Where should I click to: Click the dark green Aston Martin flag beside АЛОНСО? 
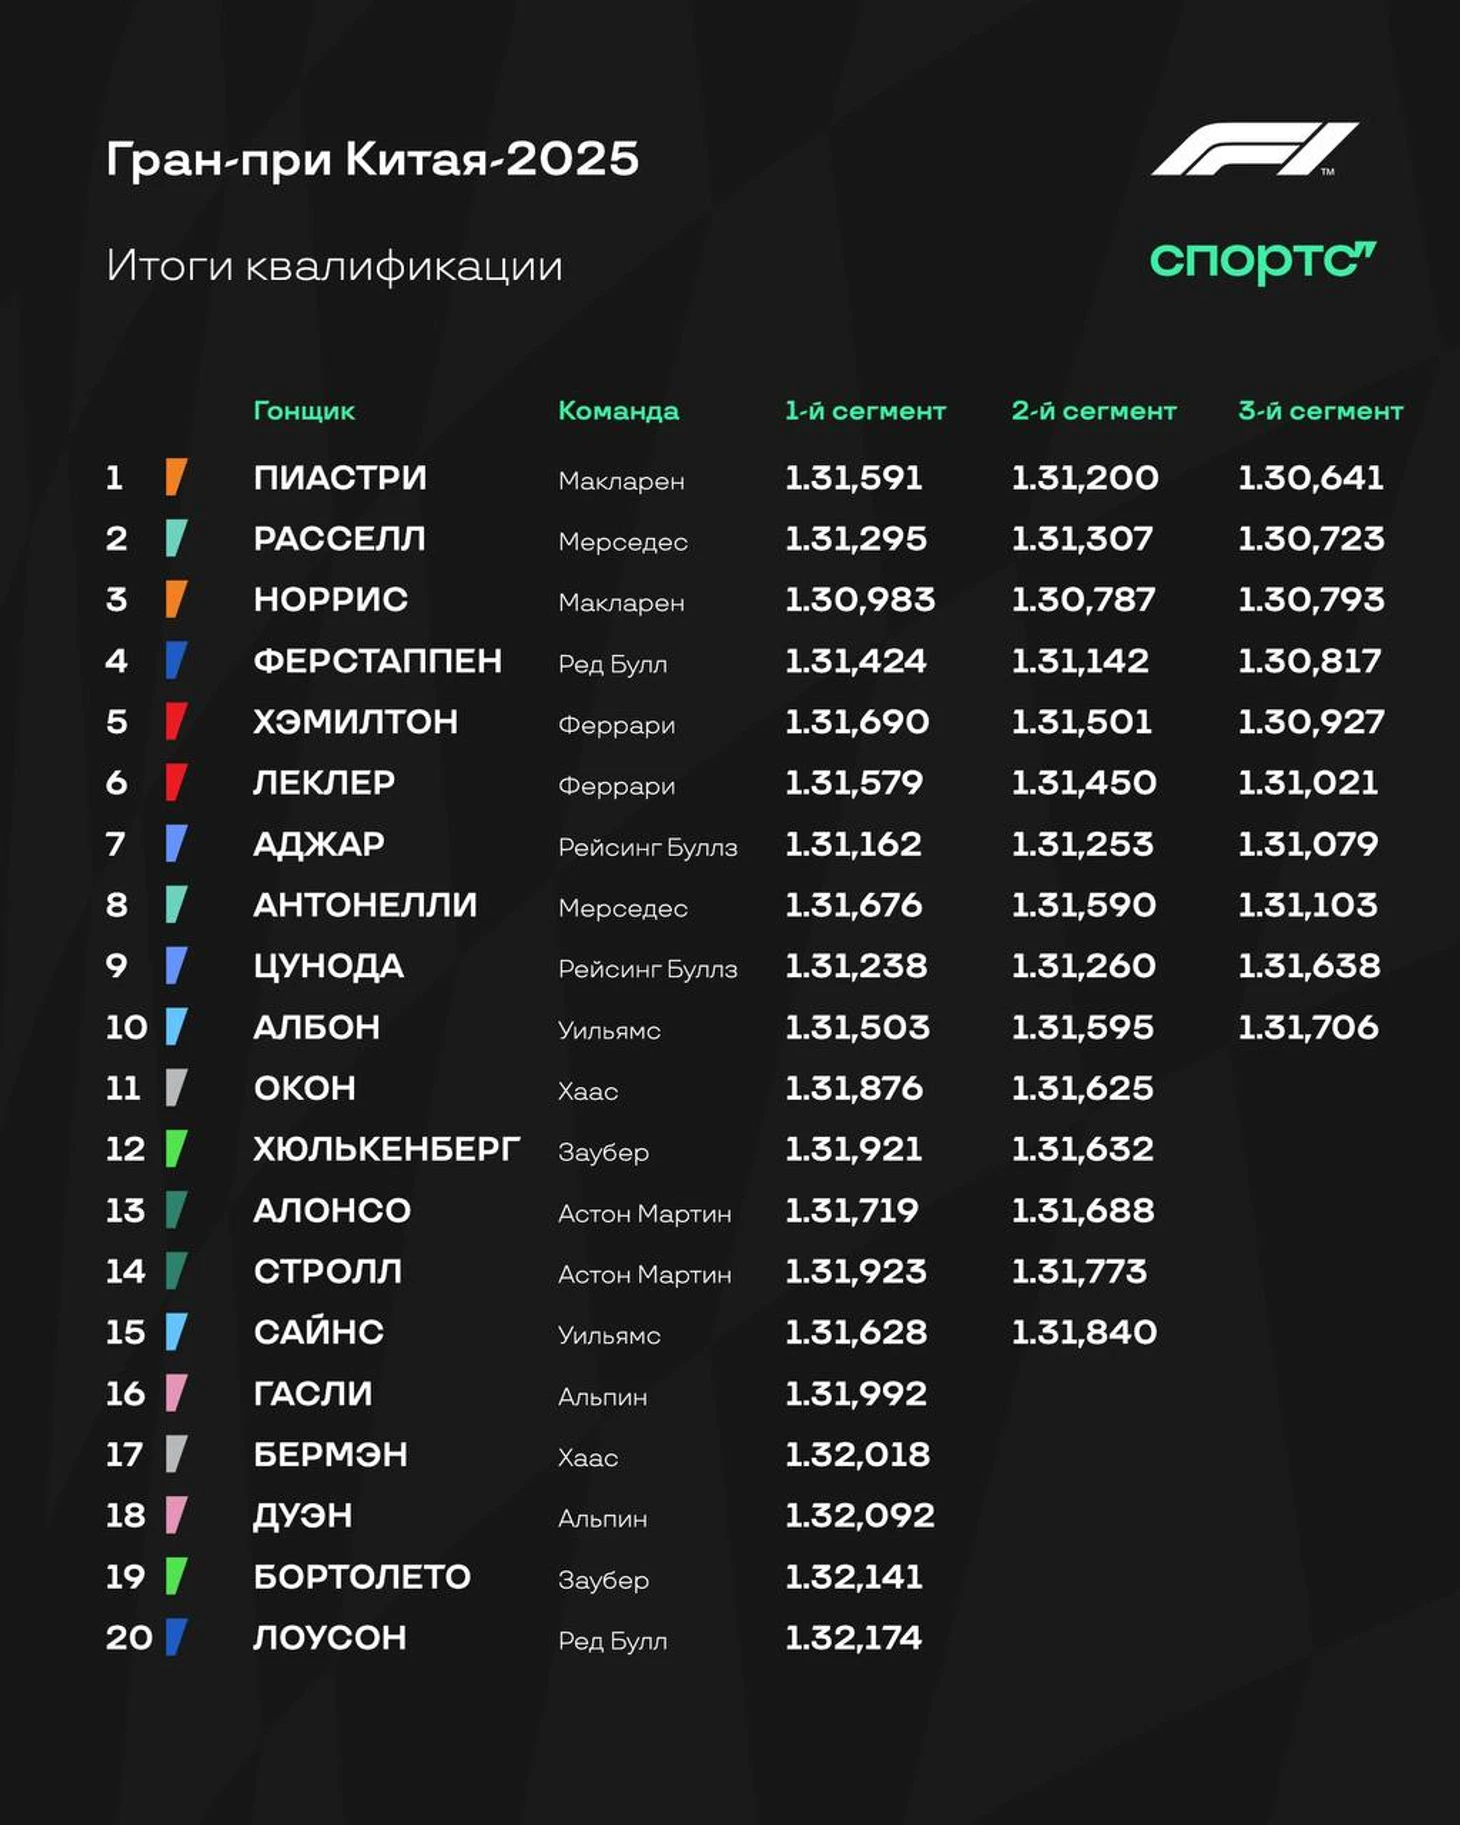176,1210
